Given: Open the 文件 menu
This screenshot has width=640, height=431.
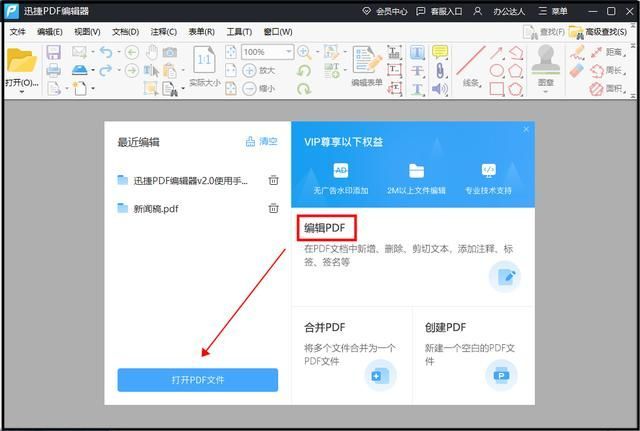Looking at the screenshot, I should [17, 32].
